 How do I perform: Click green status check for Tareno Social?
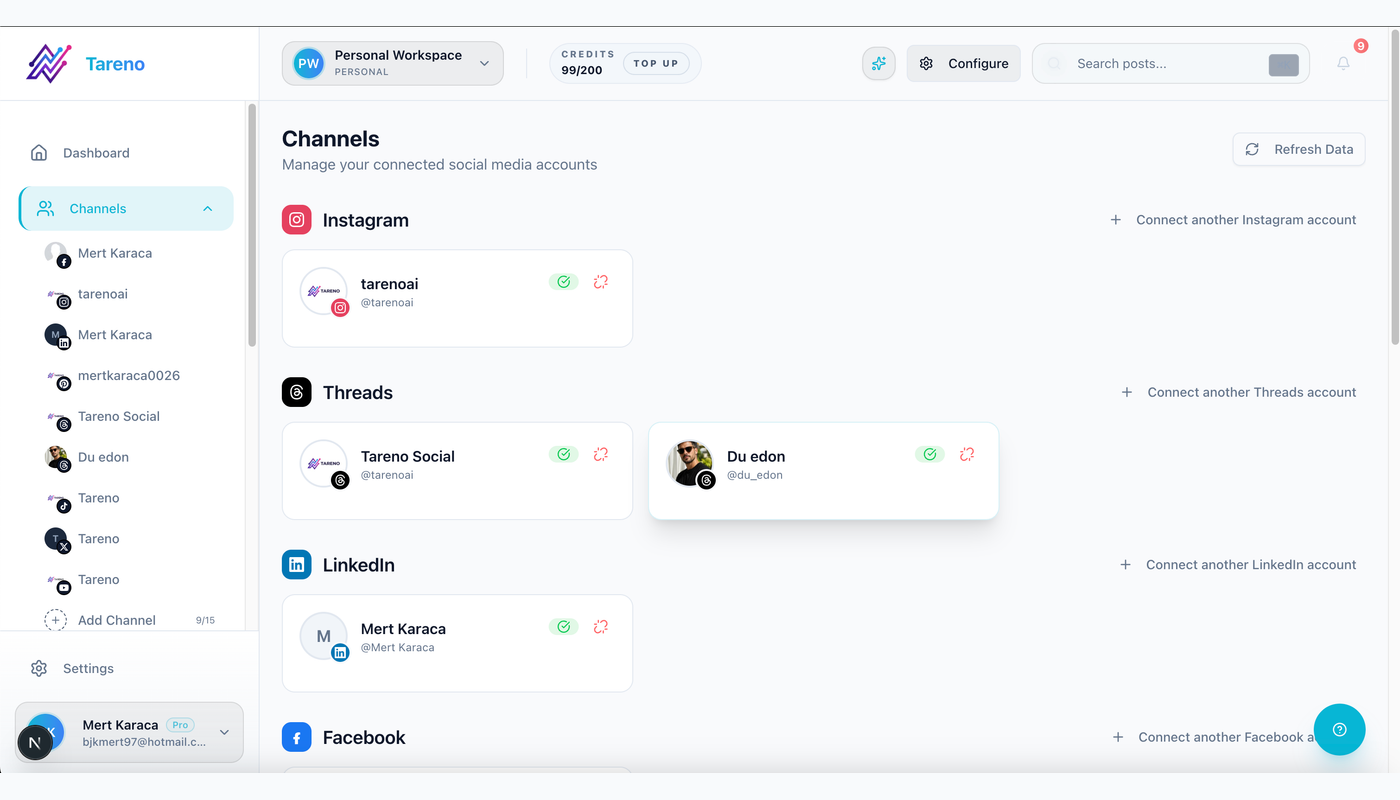click(x=564, y=454)
